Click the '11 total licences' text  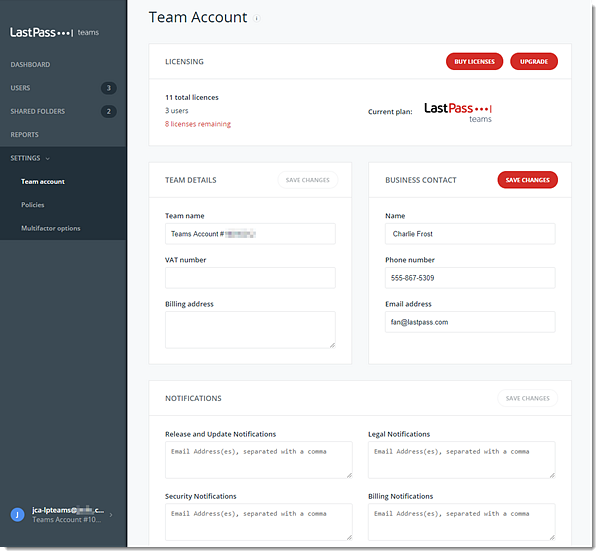click(192, 98)
